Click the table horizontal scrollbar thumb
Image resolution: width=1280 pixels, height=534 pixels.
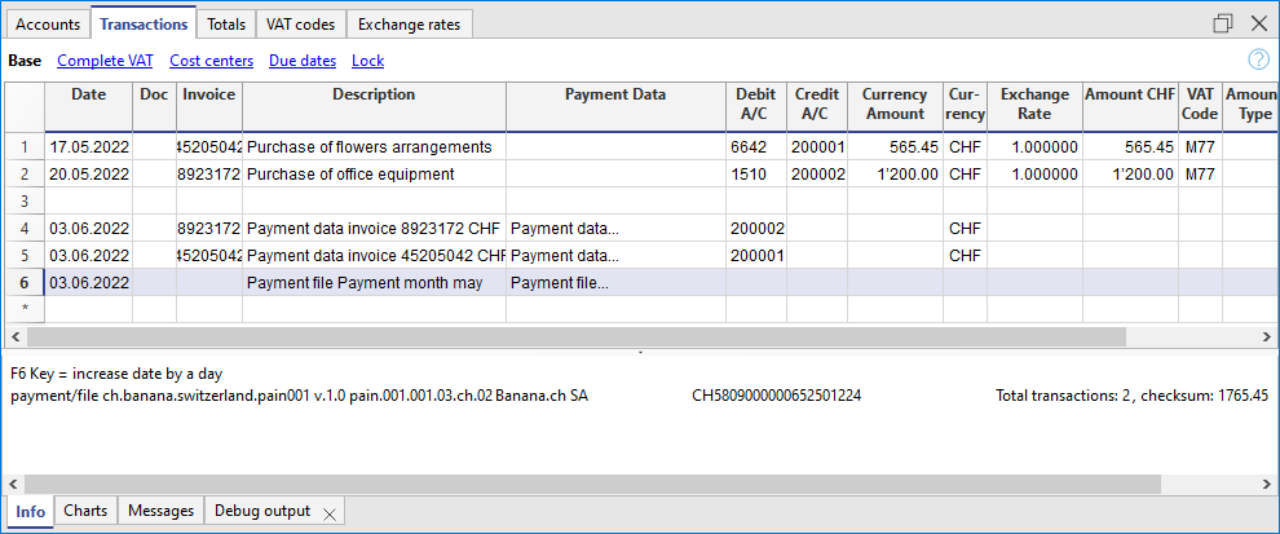click(575, 337)
